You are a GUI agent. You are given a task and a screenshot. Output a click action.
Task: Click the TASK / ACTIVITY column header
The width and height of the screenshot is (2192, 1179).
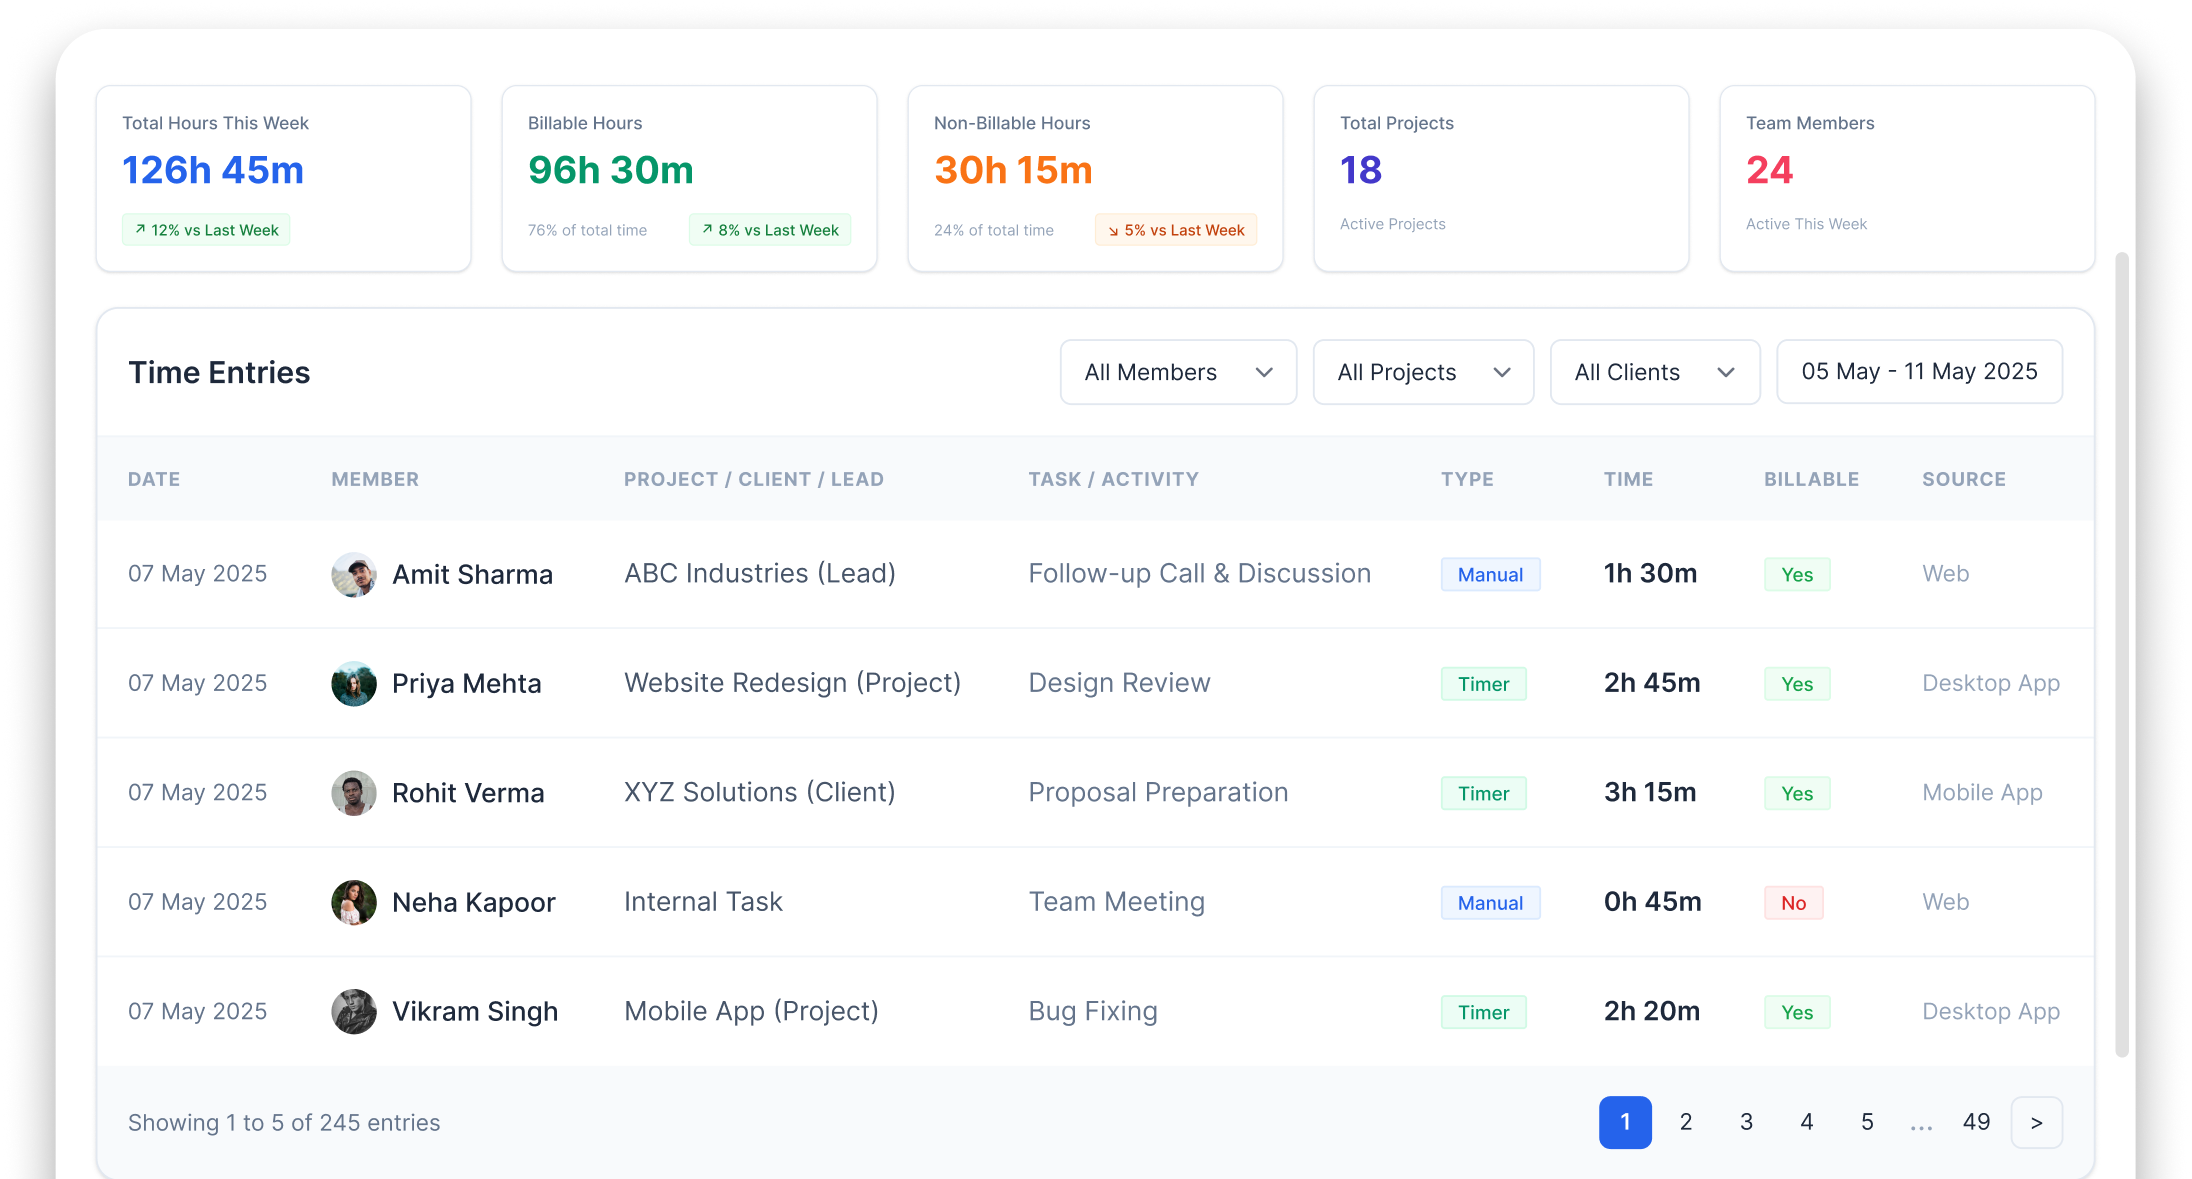point(1113,479)
